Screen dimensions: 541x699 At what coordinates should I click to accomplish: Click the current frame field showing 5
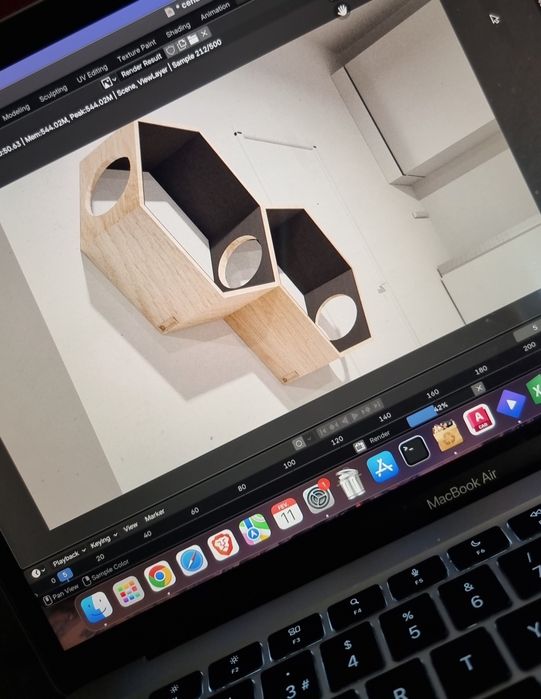[x=527, y=331]
